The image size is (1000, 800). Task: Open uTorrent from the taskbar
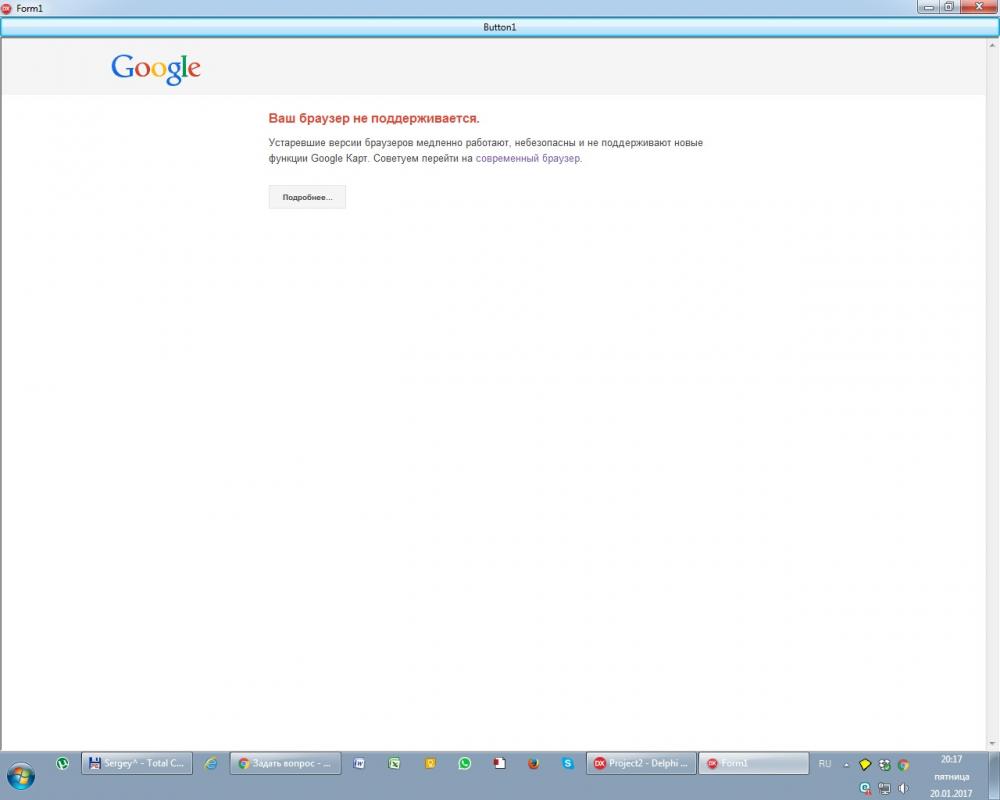tap(62, 763)
